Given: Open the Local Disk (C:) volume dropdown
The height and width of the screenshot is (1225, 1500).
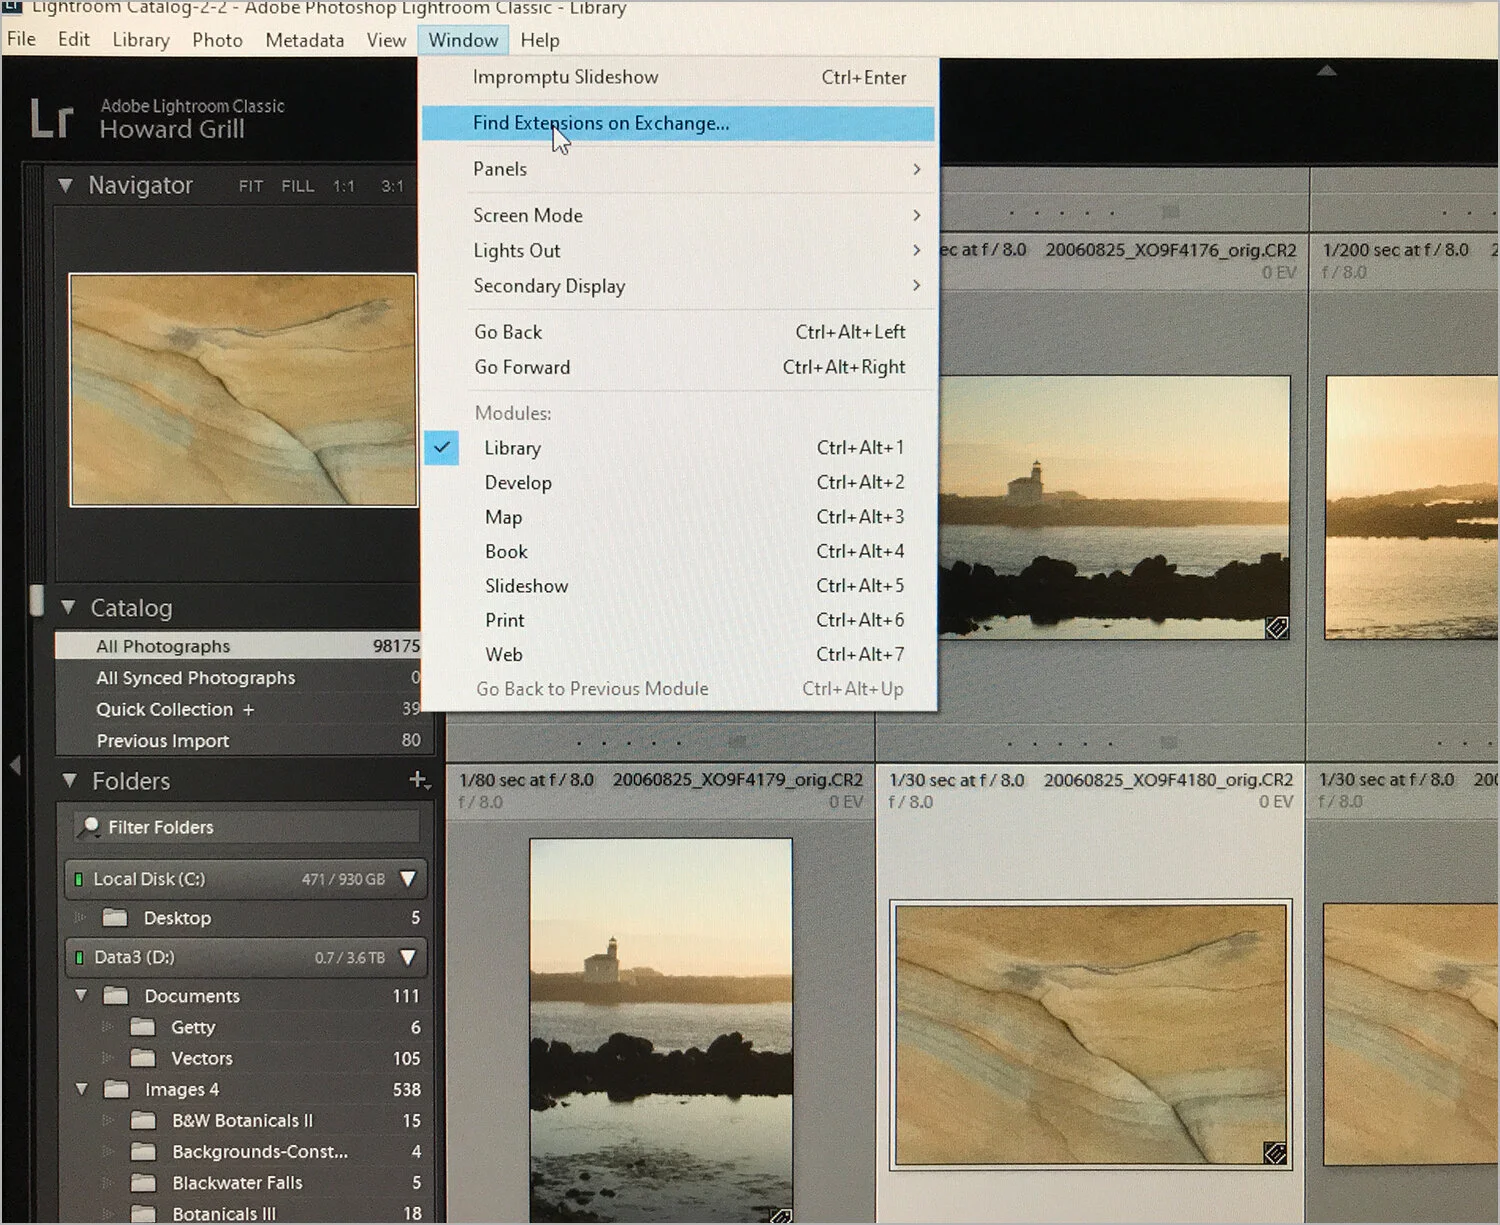Looking at the screenshot, I should 408,879.
